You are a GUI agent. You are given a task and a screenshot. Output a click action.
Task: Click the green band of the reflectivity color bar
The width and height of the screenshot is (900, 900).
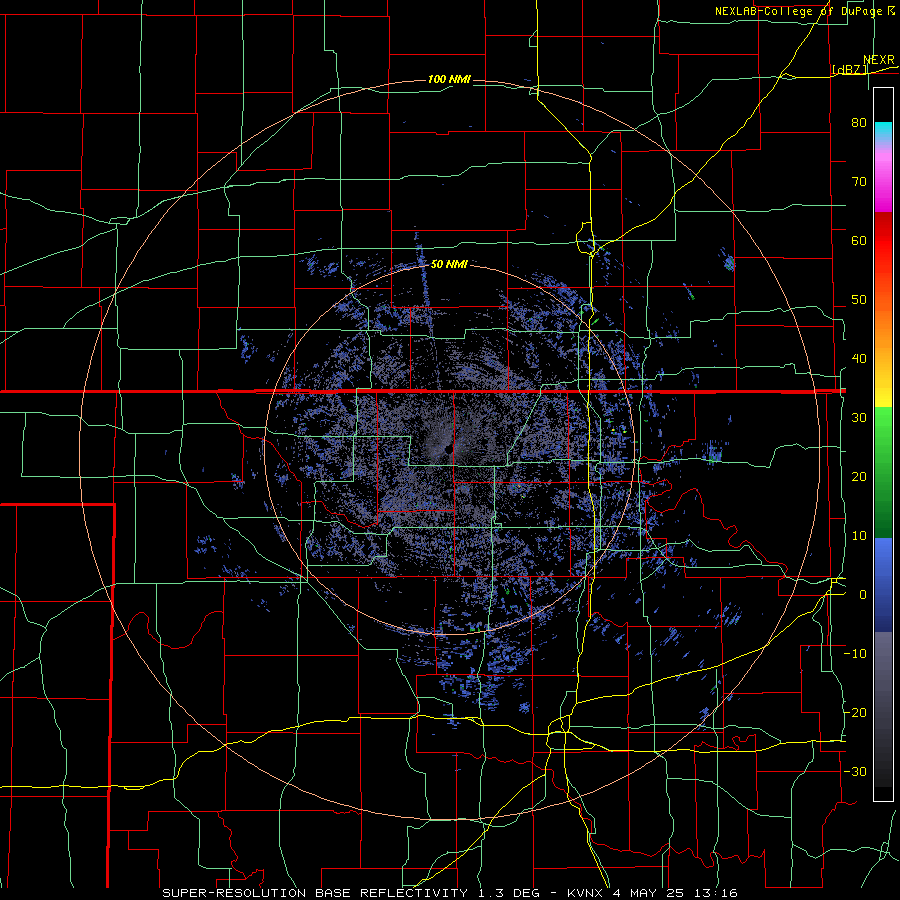click(883, 472)
